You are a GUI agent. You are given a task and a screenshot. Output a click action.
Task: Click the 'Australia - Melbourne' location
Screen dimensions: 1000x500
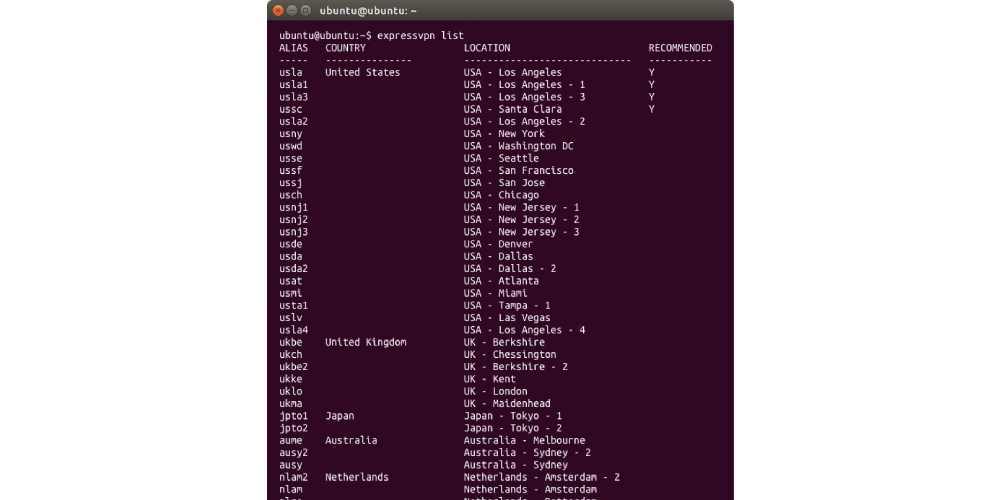[524, 441]
